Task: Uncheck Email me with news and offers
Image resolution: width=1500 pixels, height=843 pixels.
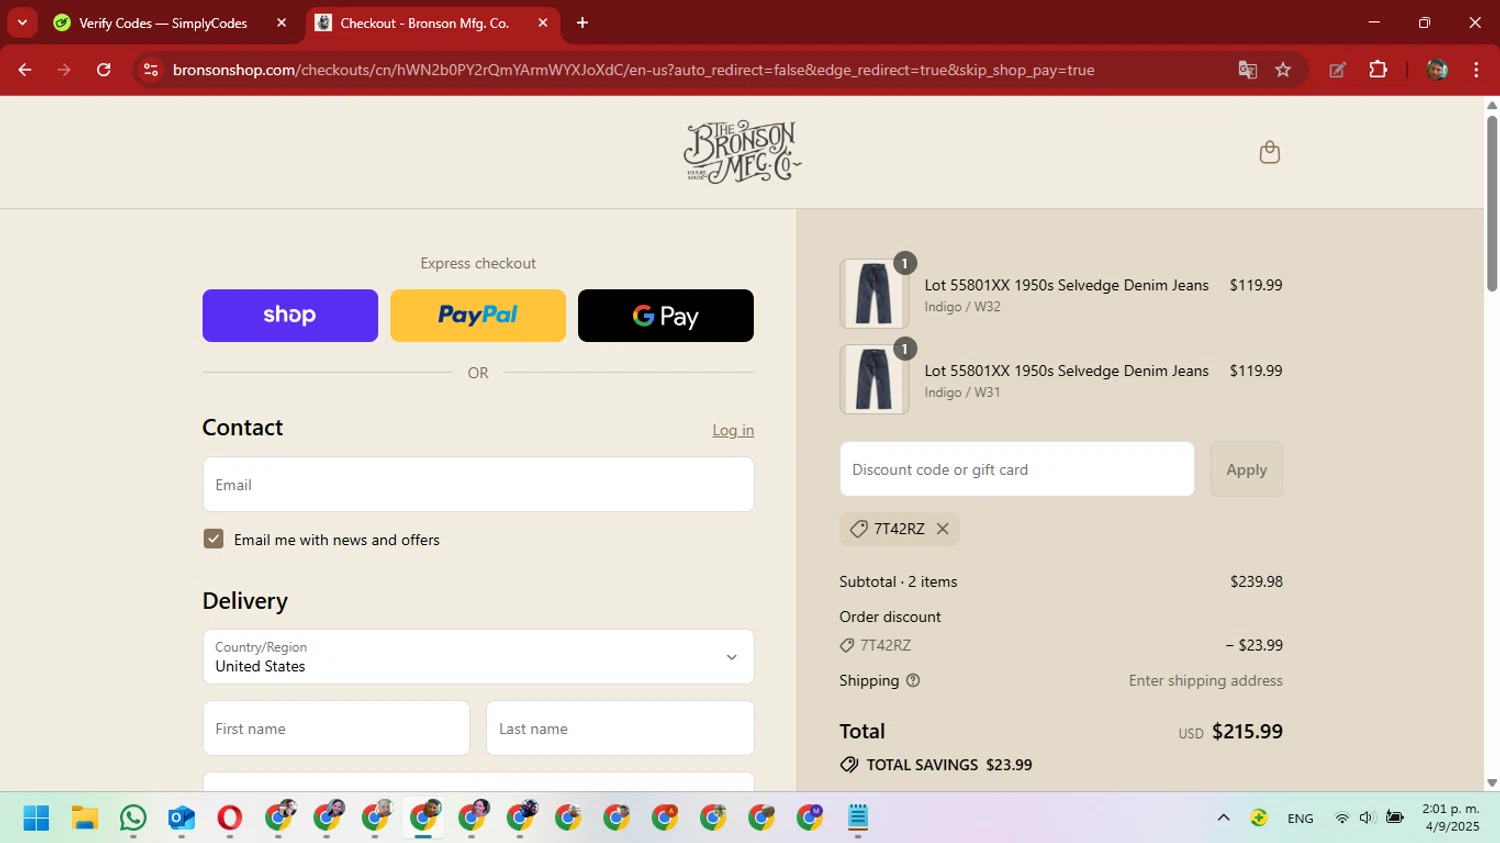Action: [213, 539]
